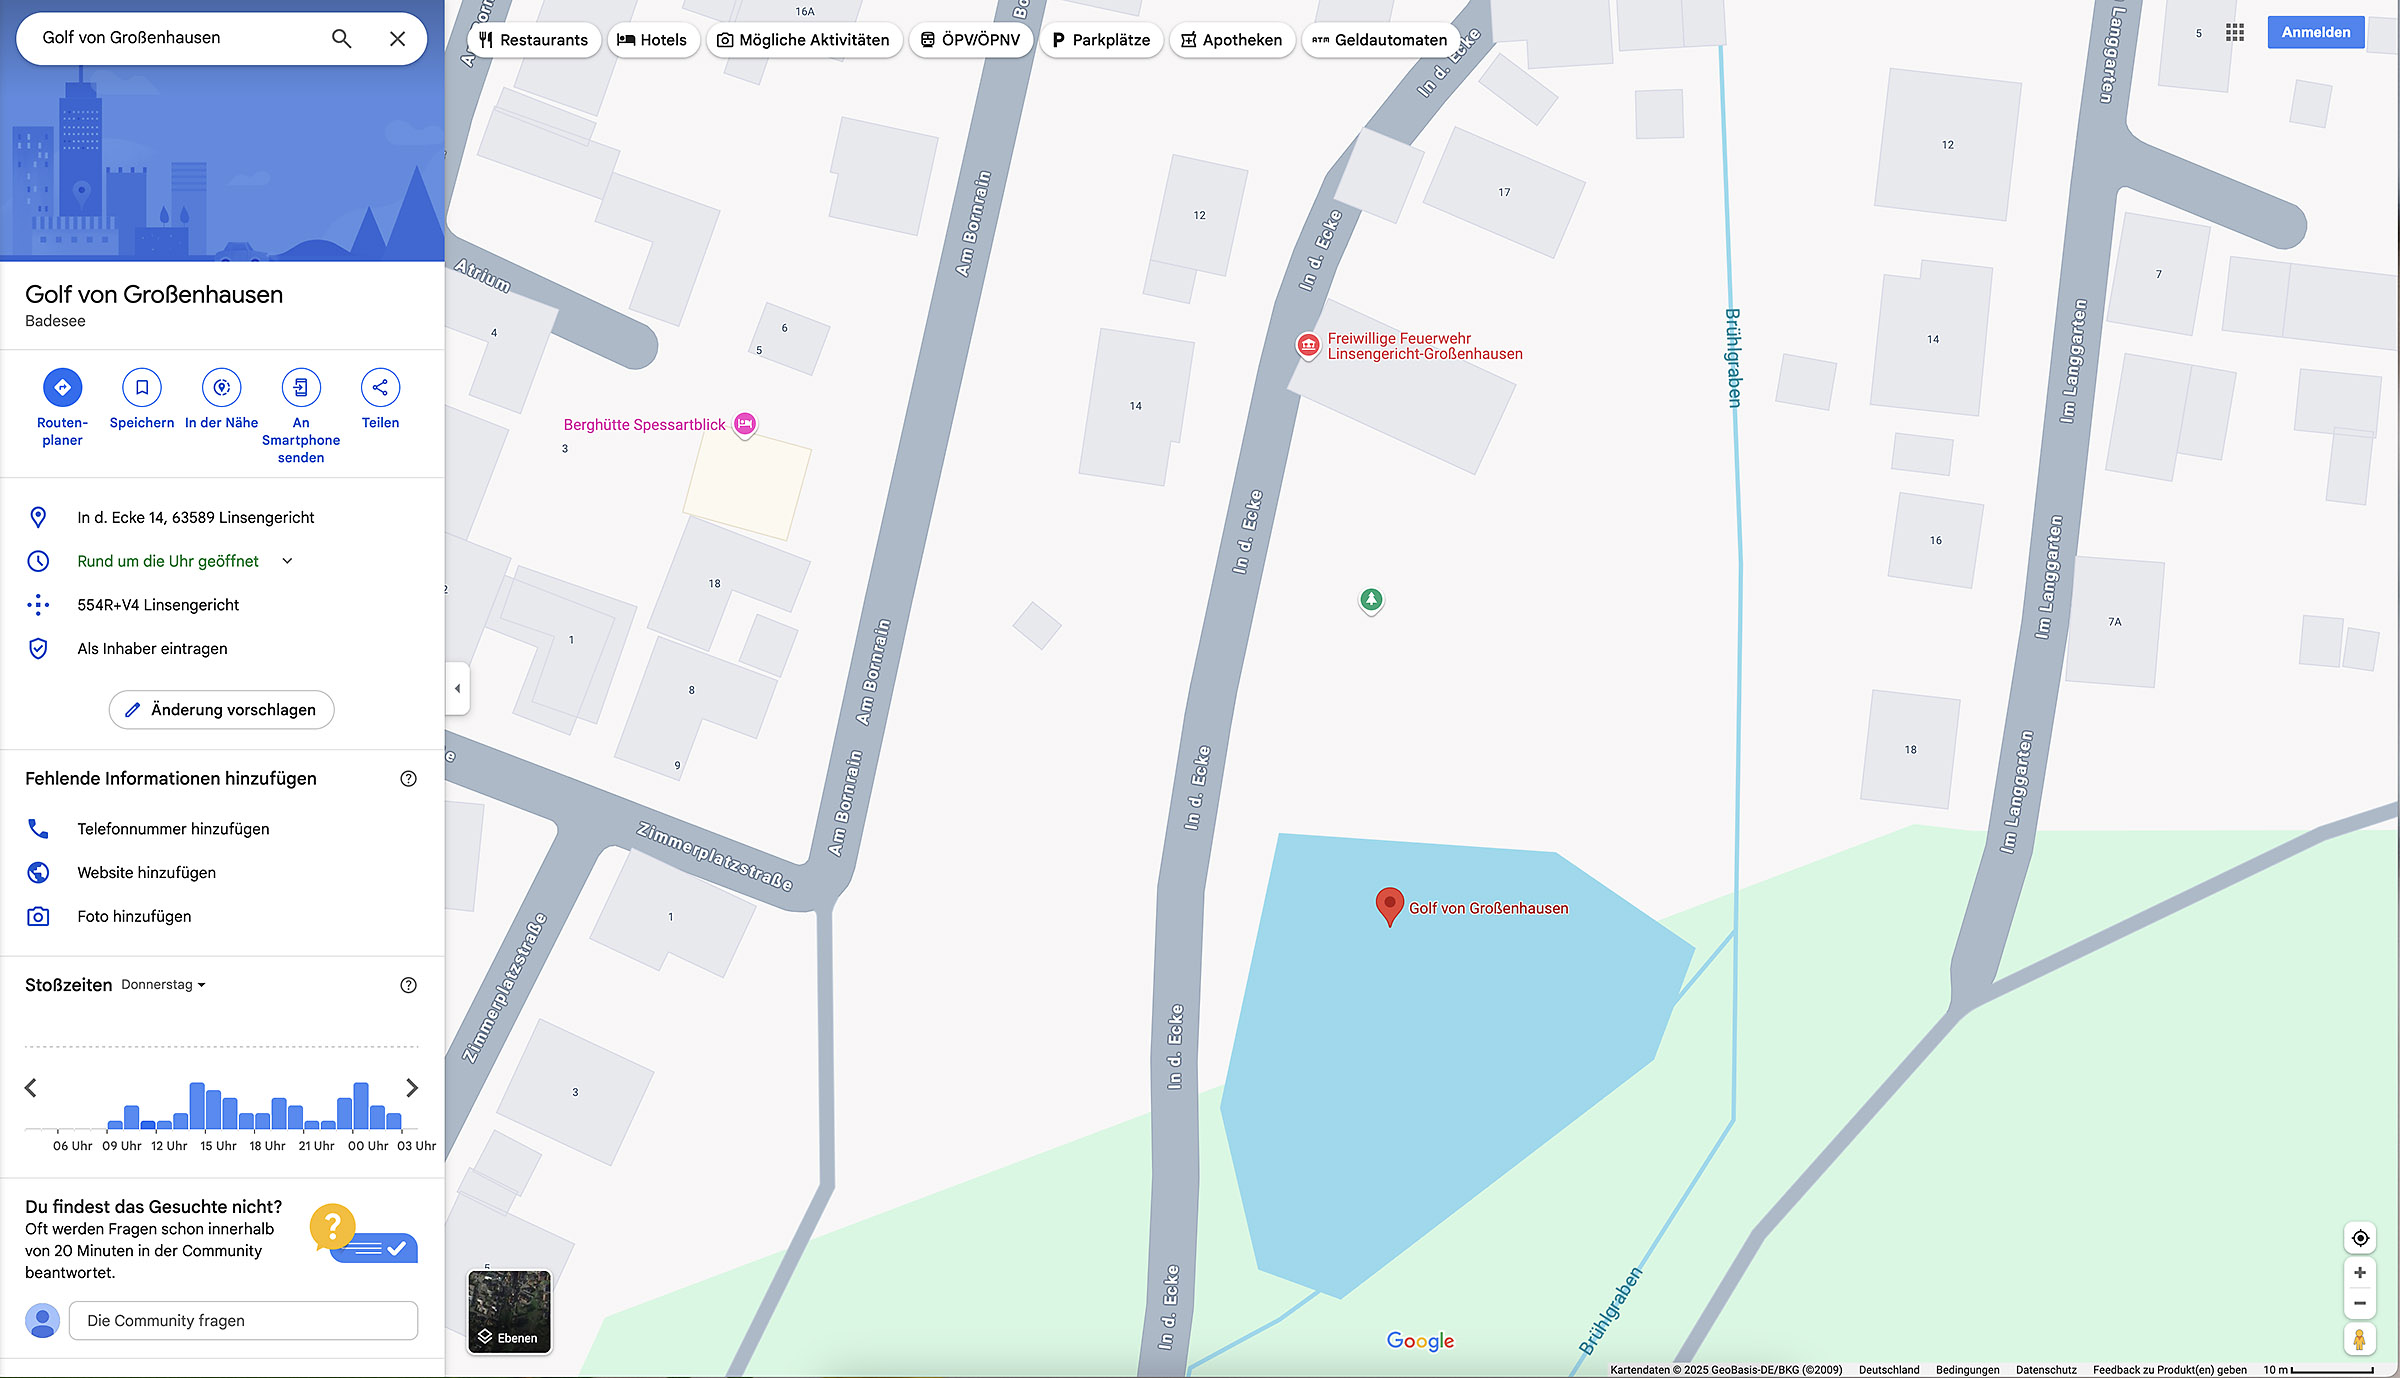
Task: Click the Freiwillige Feuerwehr map marker
Action: (1308, 346)
